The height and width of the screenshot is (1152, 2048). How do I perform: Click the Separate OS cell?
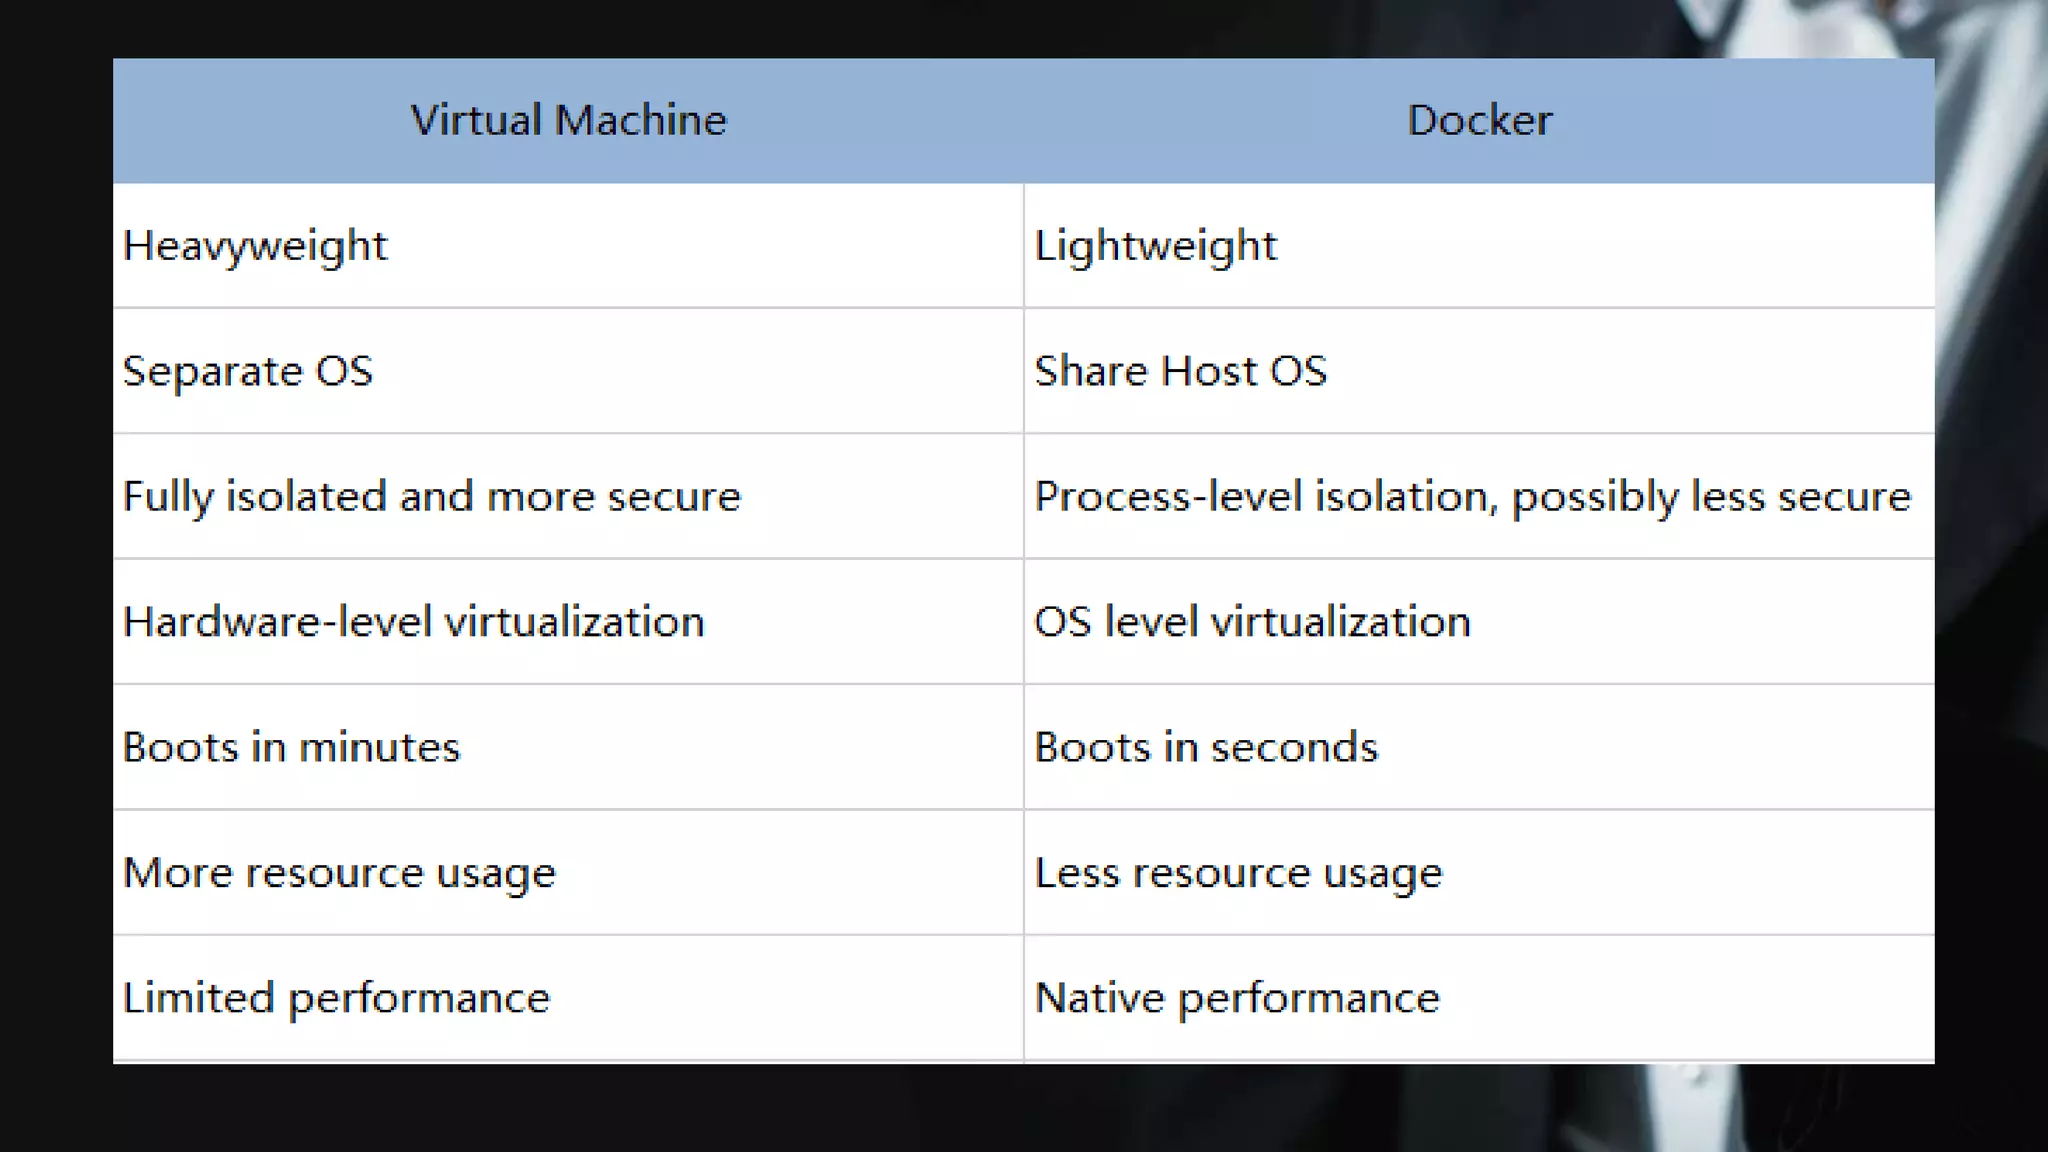[x=247, y=371]
